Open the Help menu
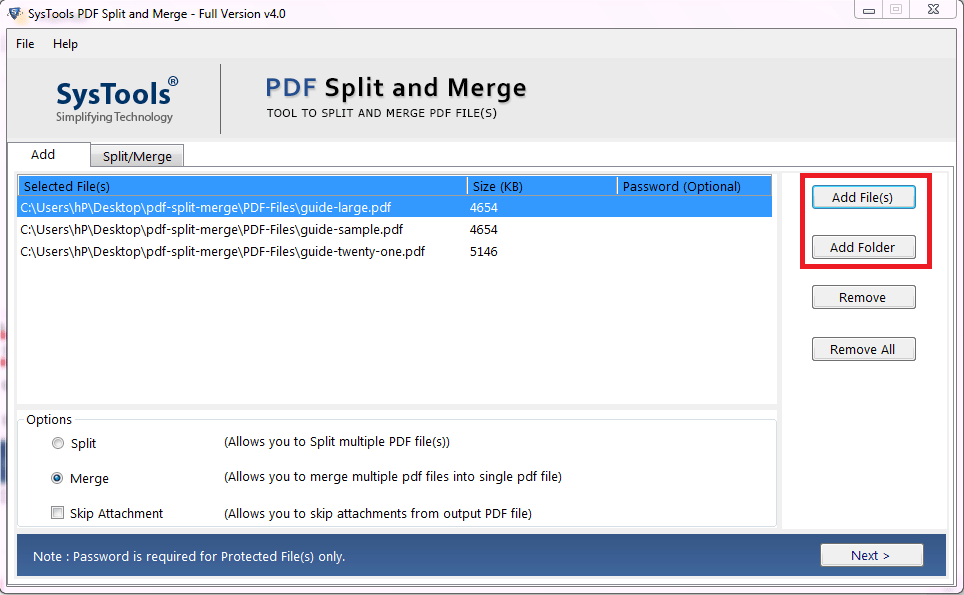964x595 pixels. (65, 44)
